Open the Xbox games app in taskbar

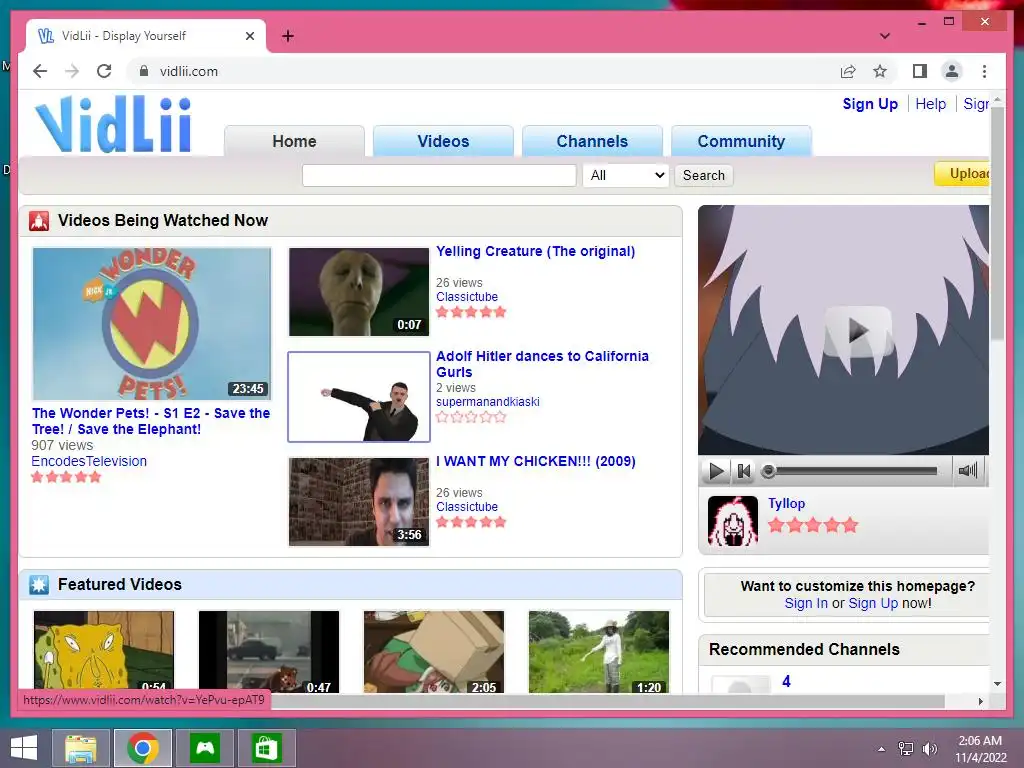[205, 748]
